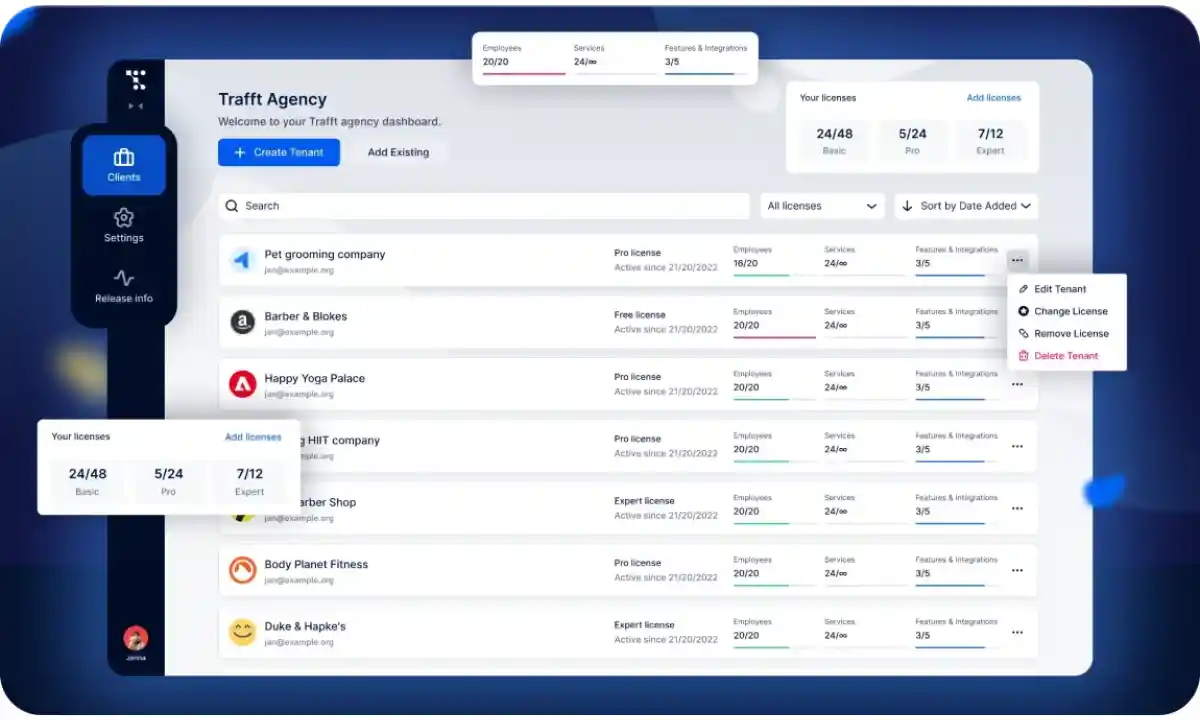The width and height of the screenshot is (1200, 720).
Task: Click the Create Tenant button
Action: [279, 152]
